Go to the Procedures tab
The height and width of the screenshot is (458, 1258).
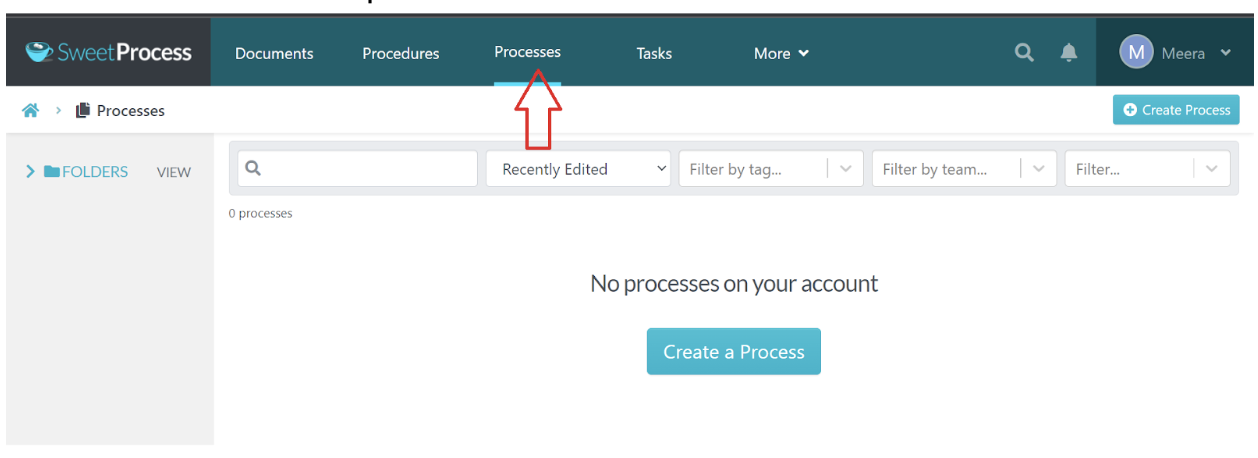point(400,54)
